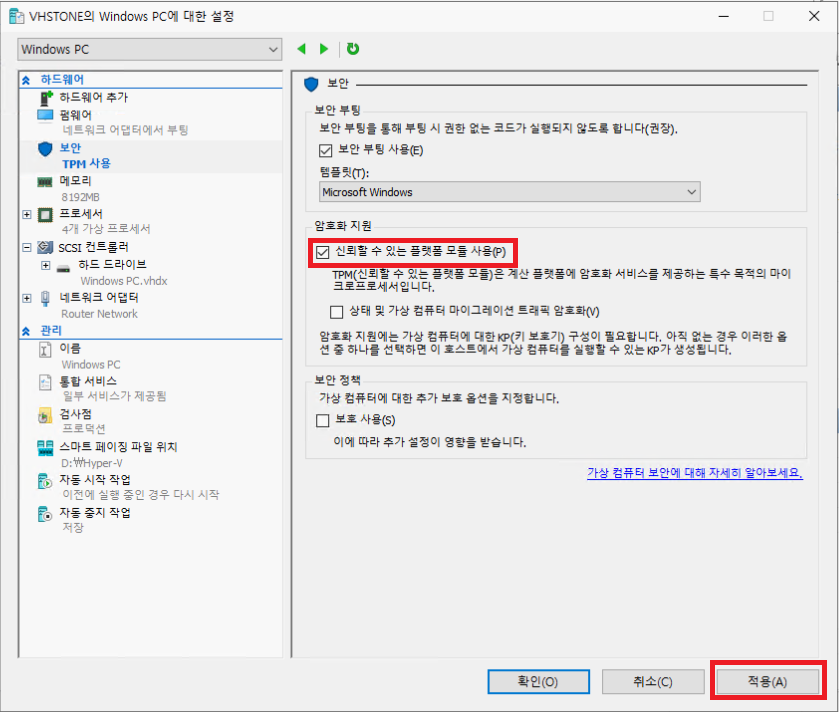The width and height of the screenshot is (839, 712).
Task: Toggle 신뢰할 수 있는 플랫폼 모듈 사용 checkbox
Action: coord(323,252)
